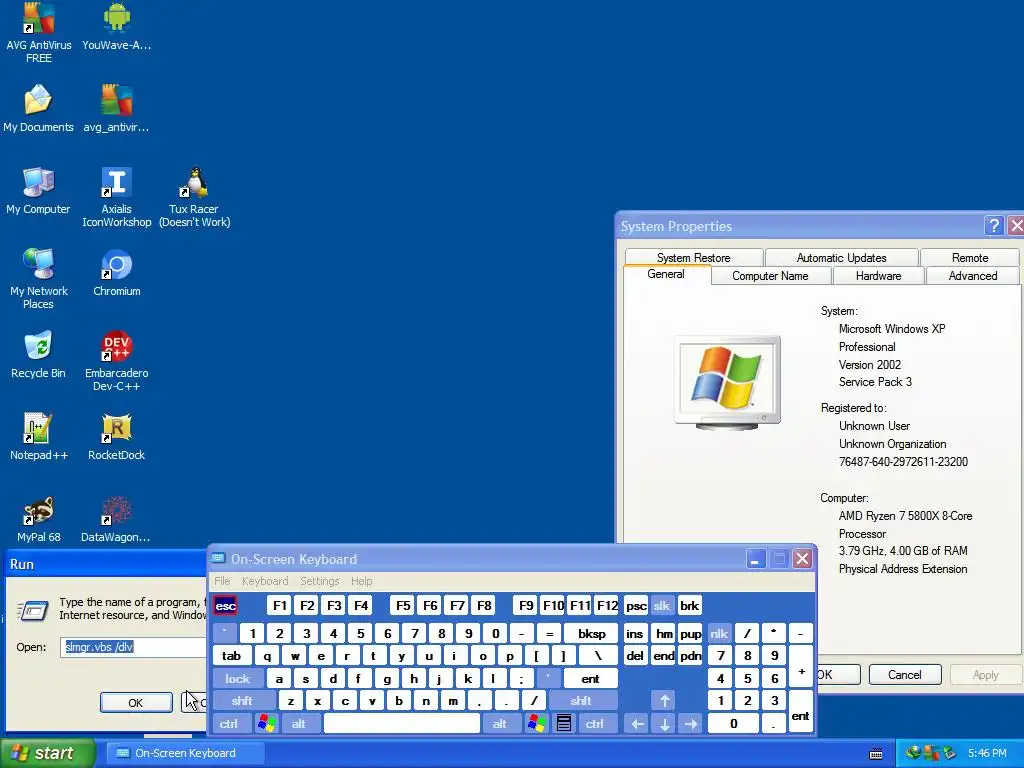
Task: Click the del key on keyboard
Action: pos(634,656)
